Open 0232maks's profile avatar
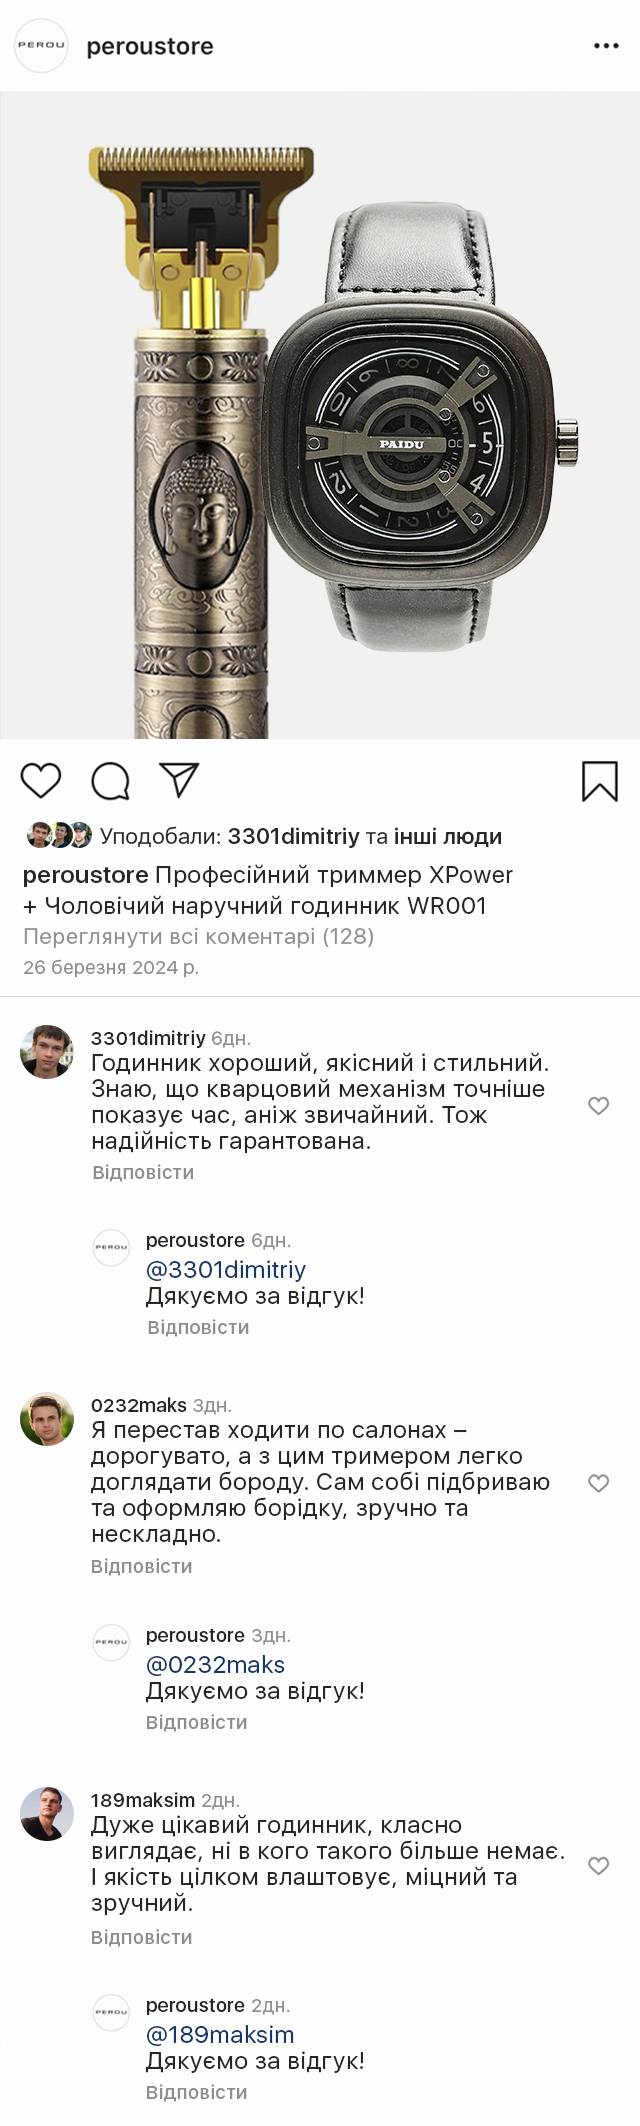The image size is (640, 2126). 47,1418
